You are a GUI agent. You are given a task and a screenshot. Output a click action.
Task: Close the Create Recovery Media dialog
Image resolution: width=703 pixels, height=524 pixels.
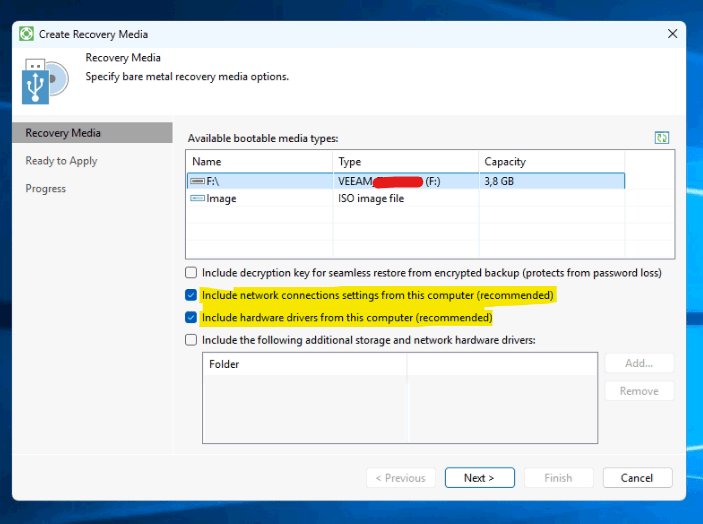pyautogui.click(x=672, y=33)
